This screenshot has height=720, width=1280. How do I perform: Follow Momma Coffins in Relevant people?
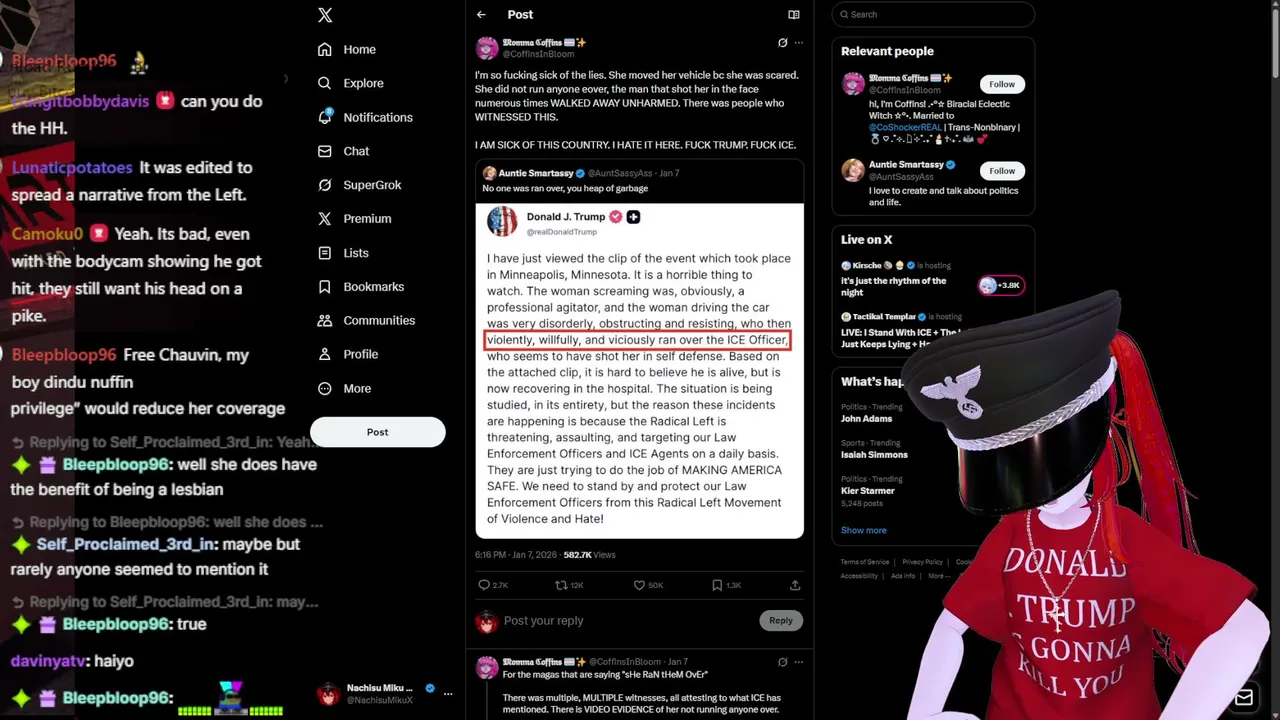click(x=1002, y=84)
